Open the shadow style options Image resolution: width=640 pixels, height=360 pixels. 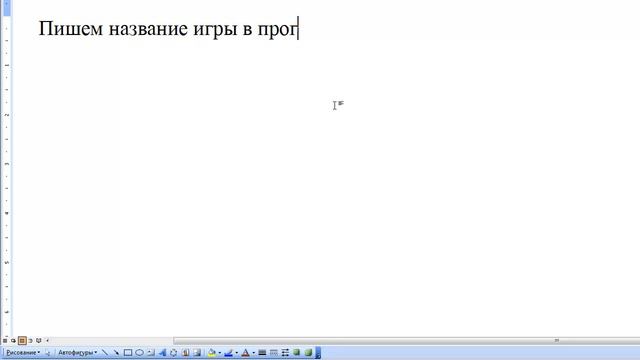[x=297, y=352]
